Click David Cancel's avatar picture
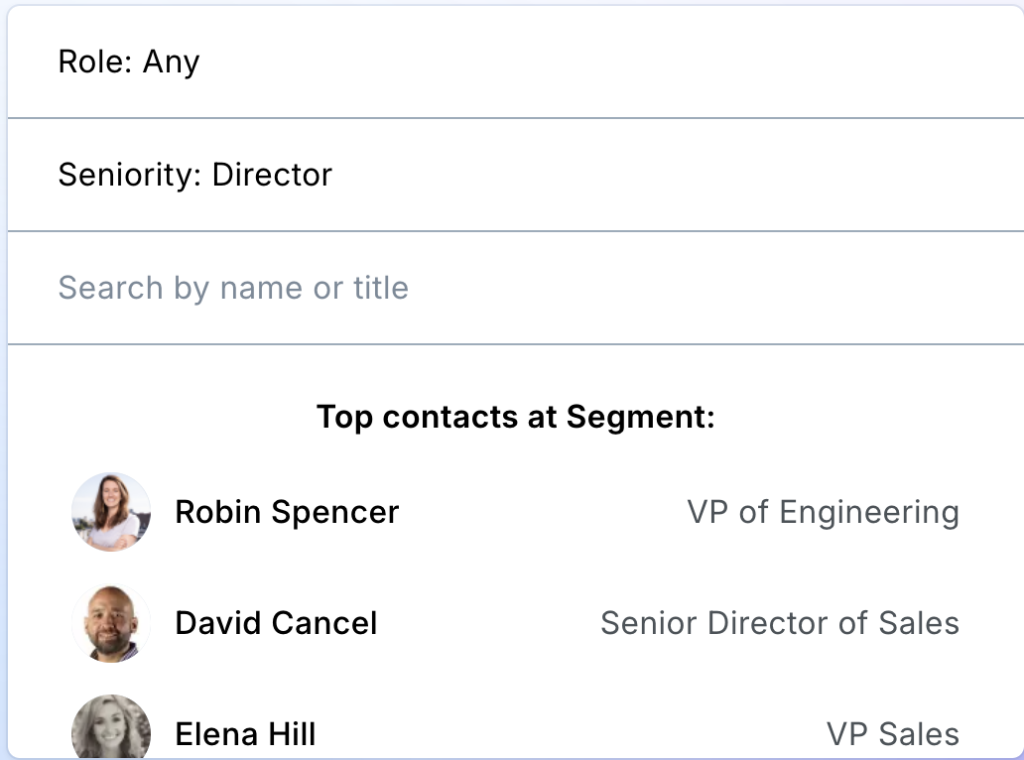This screenshot has width=1024, height=760. pos(111,623)
